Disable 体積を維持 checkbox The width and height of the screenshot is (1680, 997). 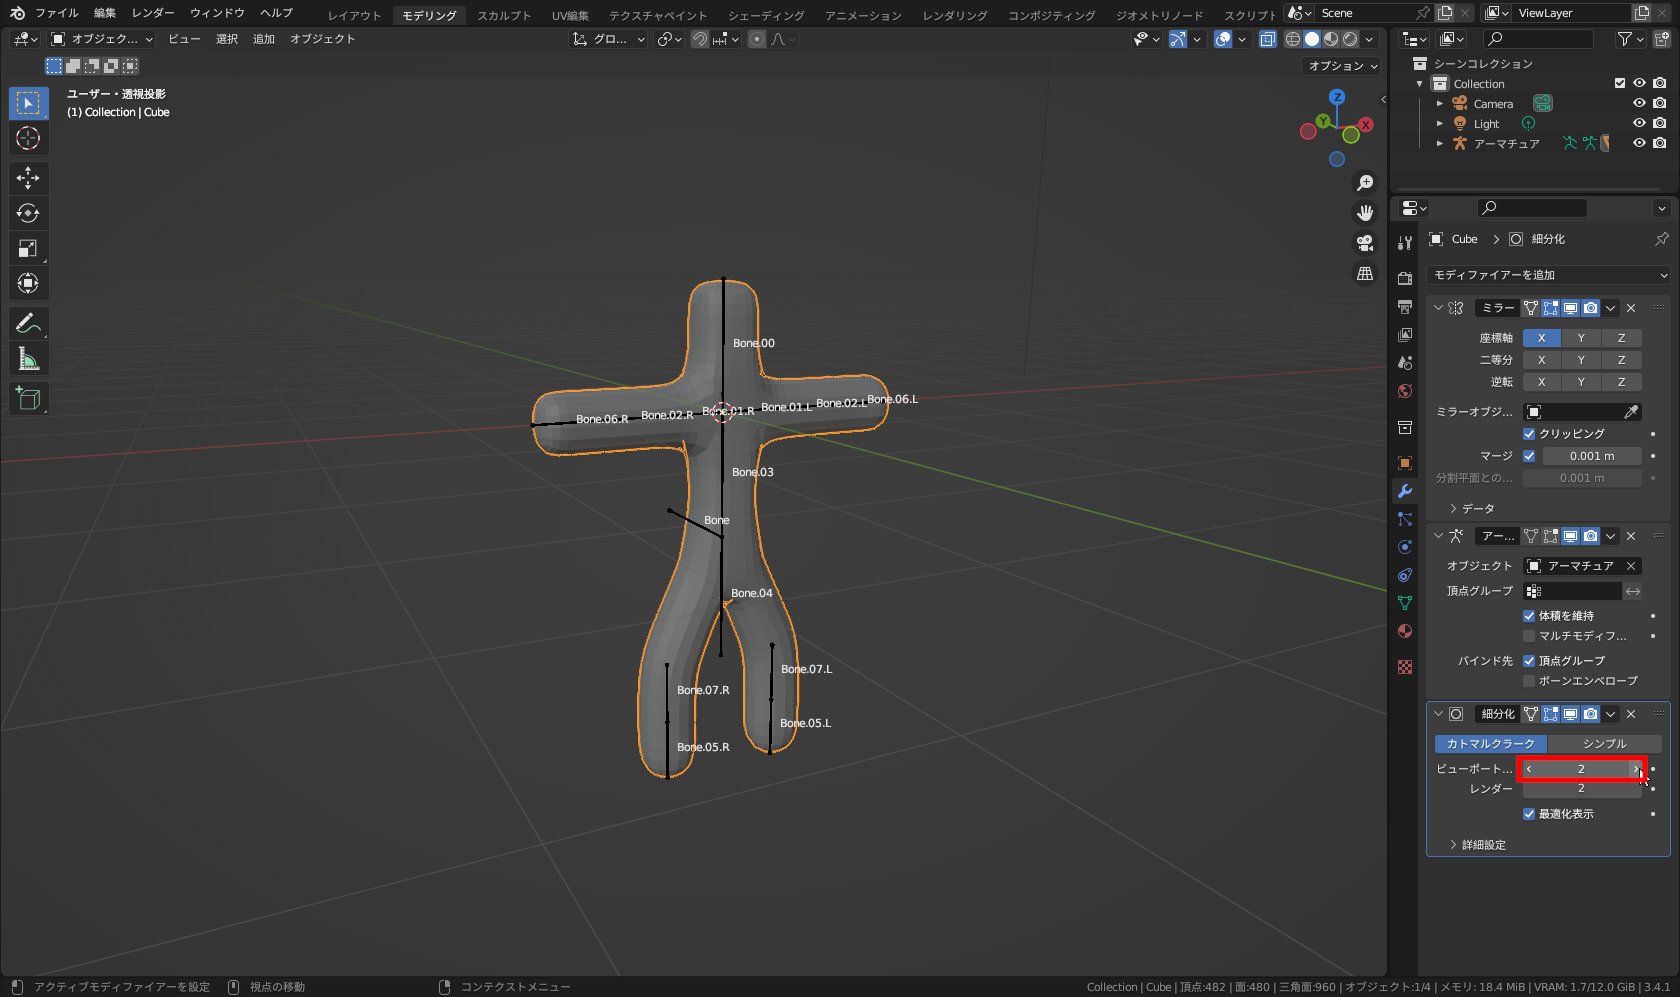pyautogui.click(x=1529, y=616)
